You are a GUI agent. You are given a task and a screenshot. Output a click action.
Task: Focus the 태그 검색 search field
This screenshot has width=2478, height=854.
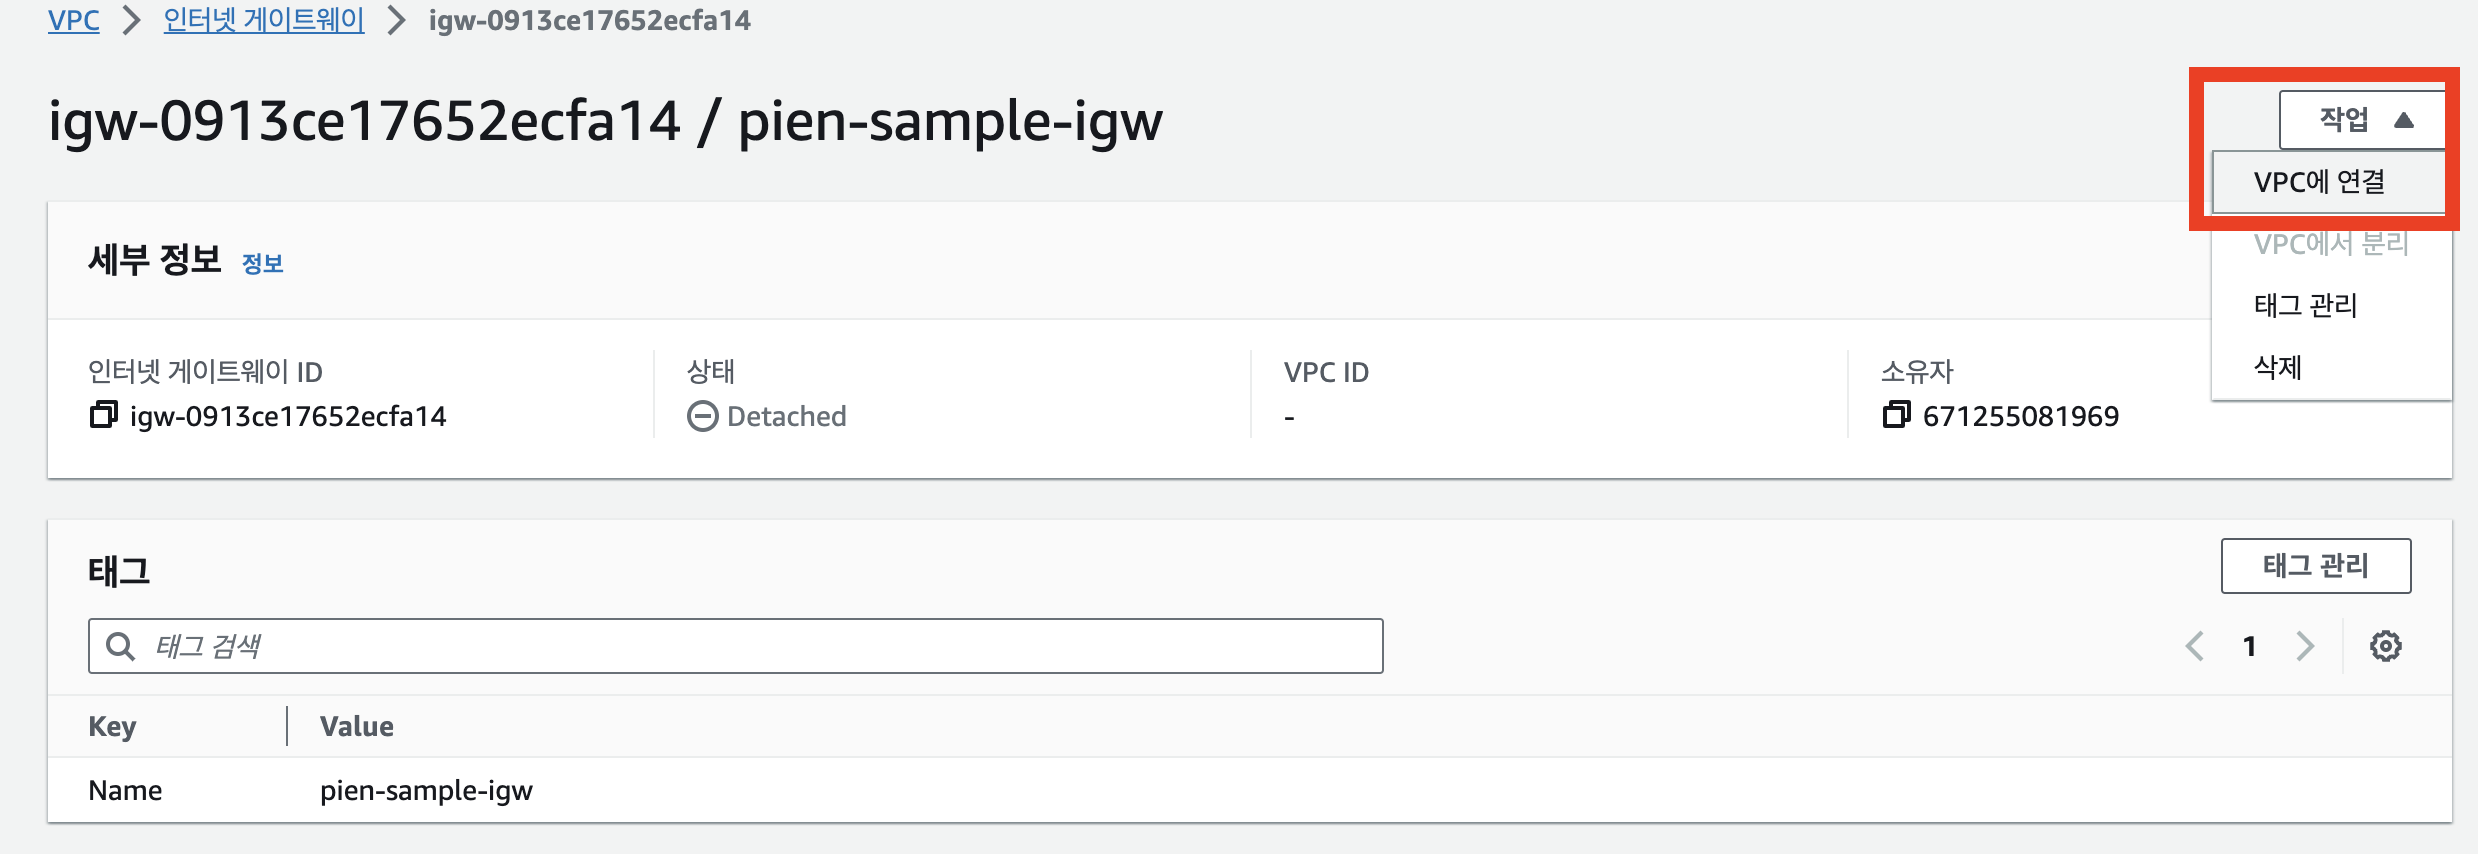736,646
